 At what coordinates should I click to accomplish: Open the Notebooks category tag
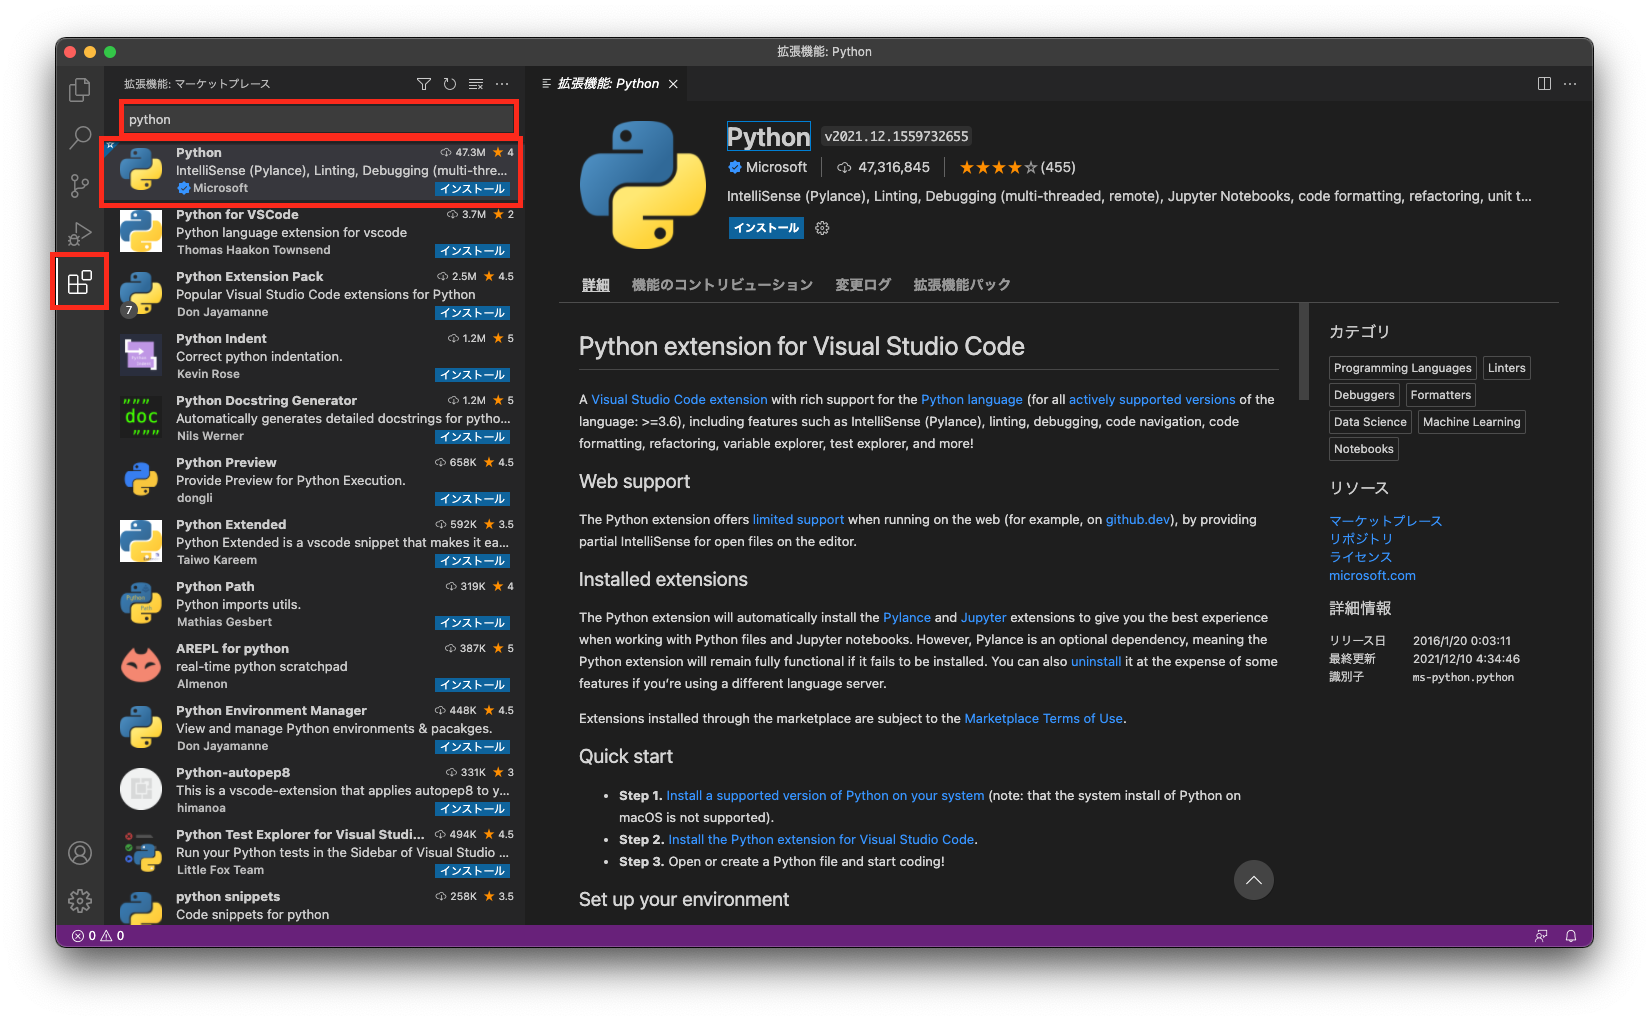click(1363, 449)
